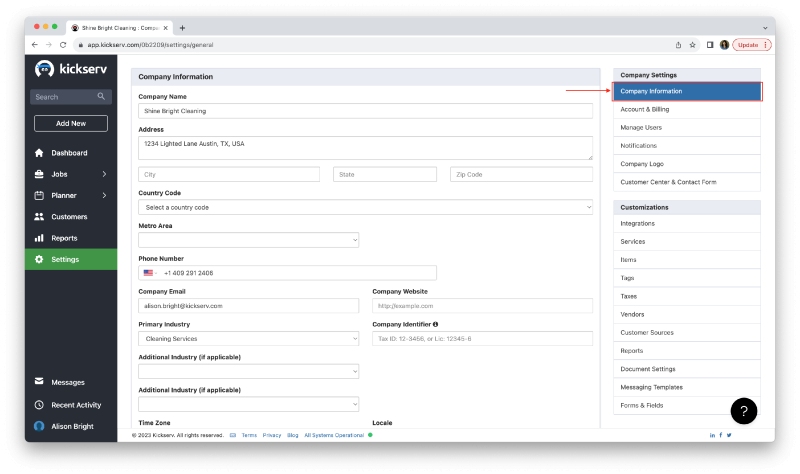
Task: Click the Company Website field
Action: click(x=483, y=306)
